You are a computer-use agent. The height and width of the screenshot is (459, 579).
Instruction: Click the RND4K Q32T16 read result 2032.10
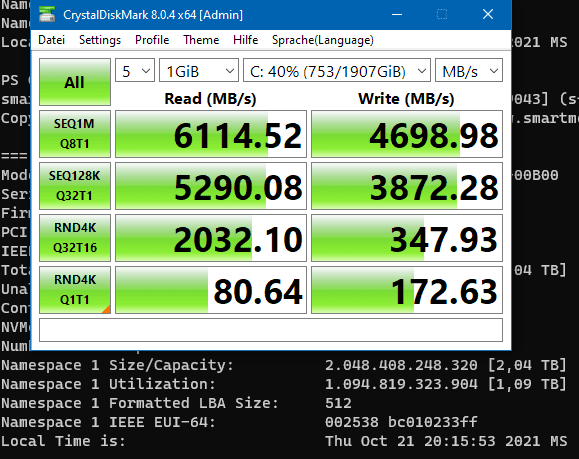211,238
